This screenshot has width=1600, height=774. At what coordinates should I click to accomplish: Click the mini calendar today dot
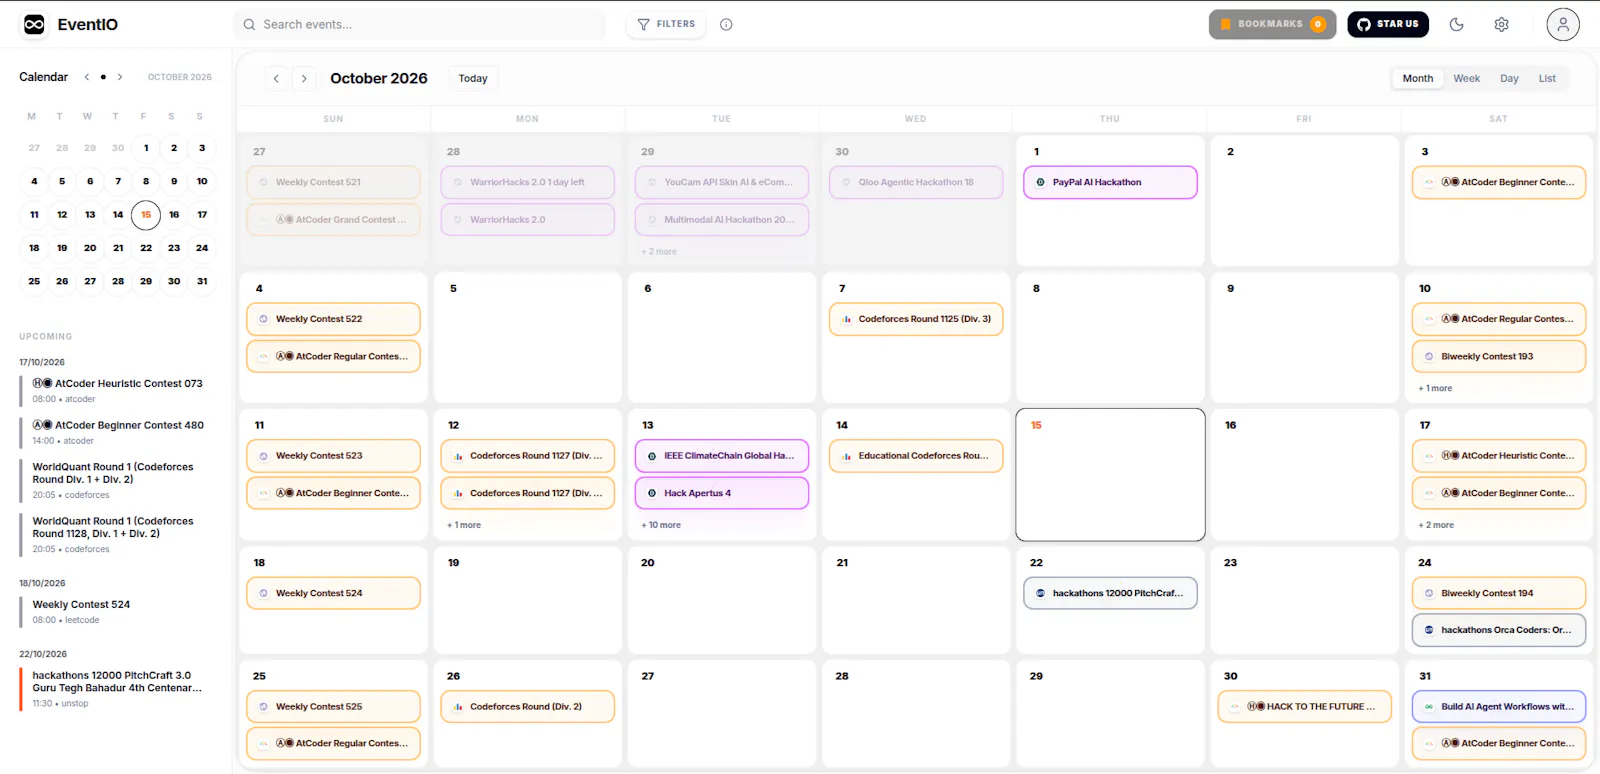click(x=103, y=77)
